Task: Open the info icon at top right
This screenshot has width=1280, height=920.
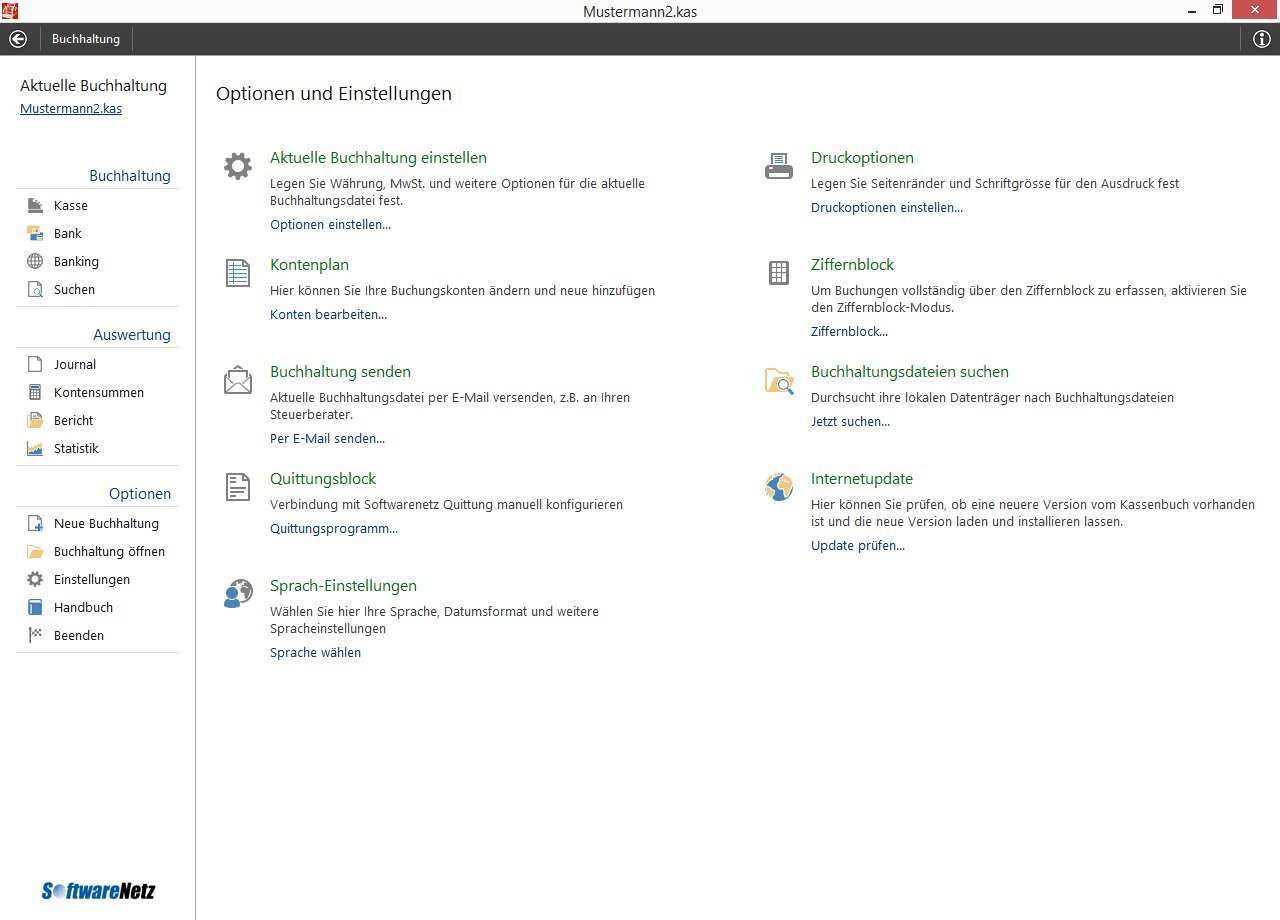Action: tap(1262, 39)
